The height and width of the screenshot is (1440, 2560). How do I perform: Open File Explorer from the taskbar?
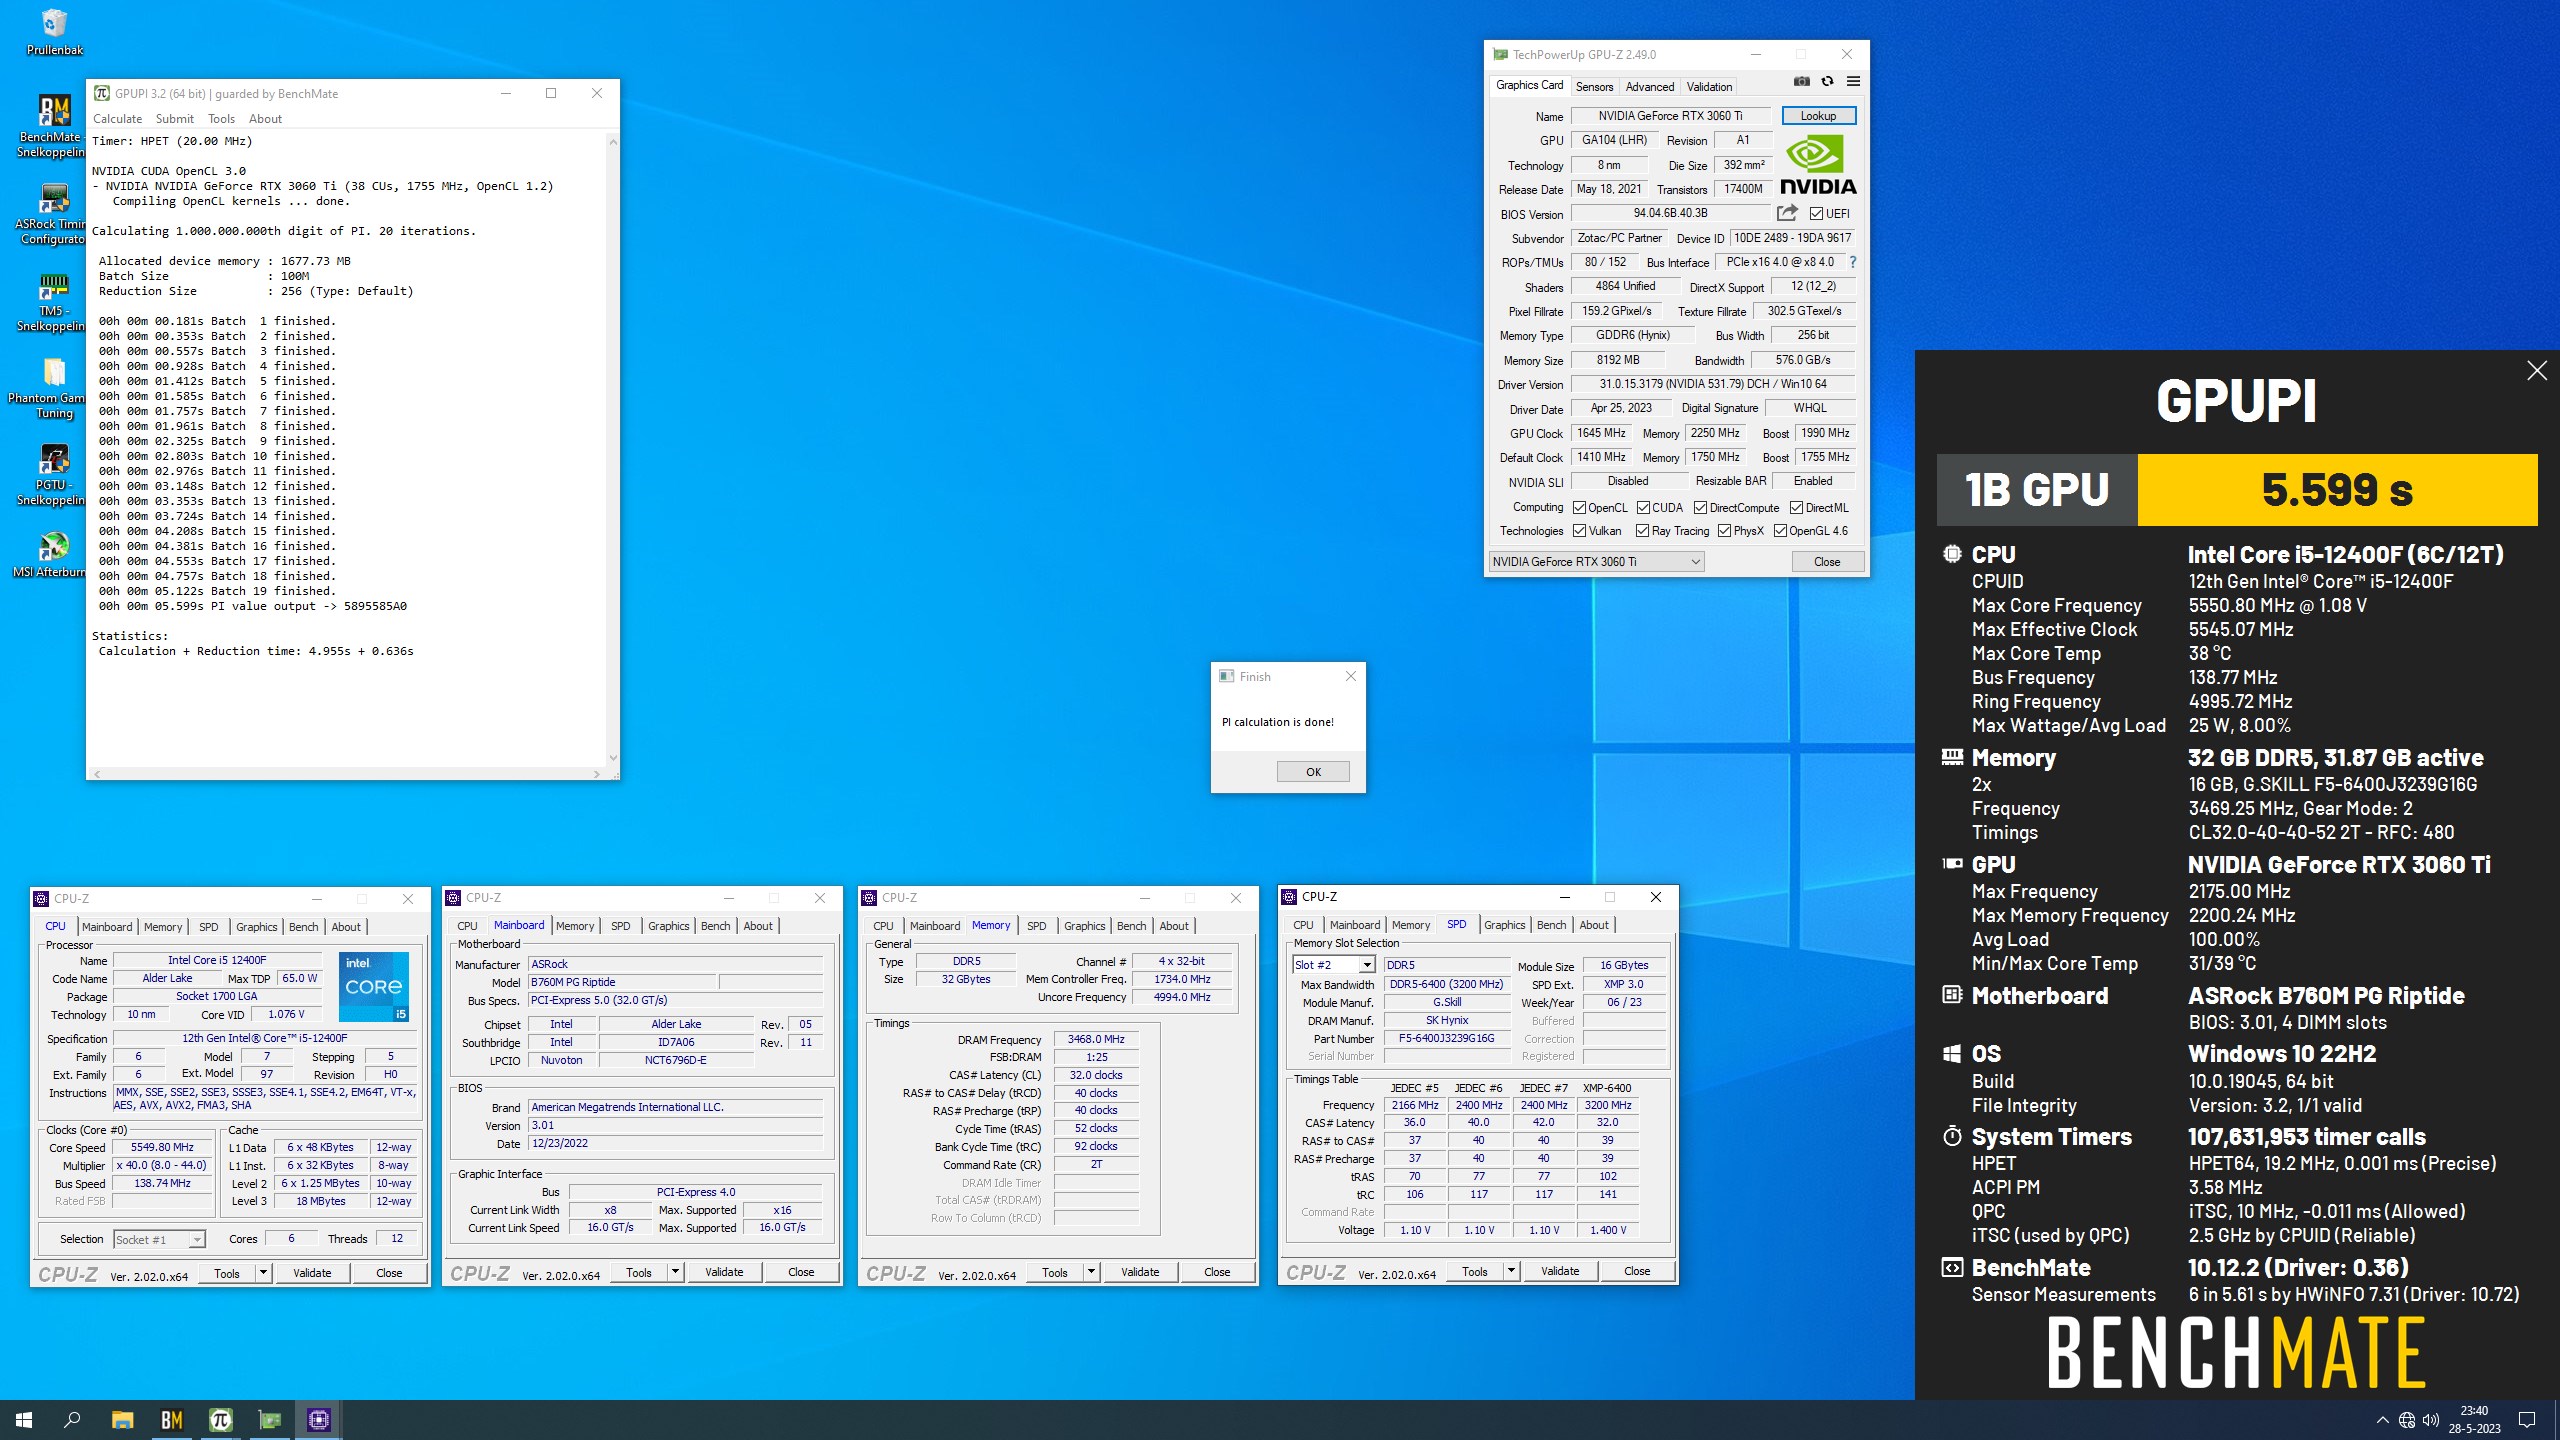coord(122,1419)
